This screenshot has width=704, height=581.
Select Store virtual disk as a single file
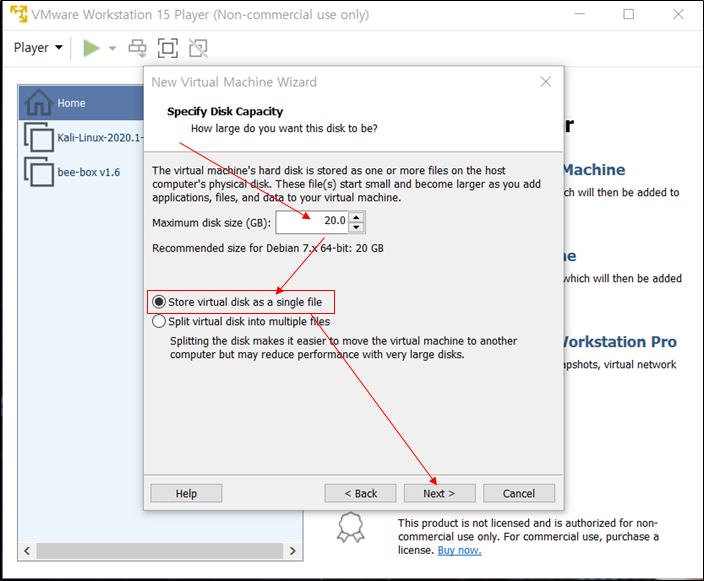point(238,302)
